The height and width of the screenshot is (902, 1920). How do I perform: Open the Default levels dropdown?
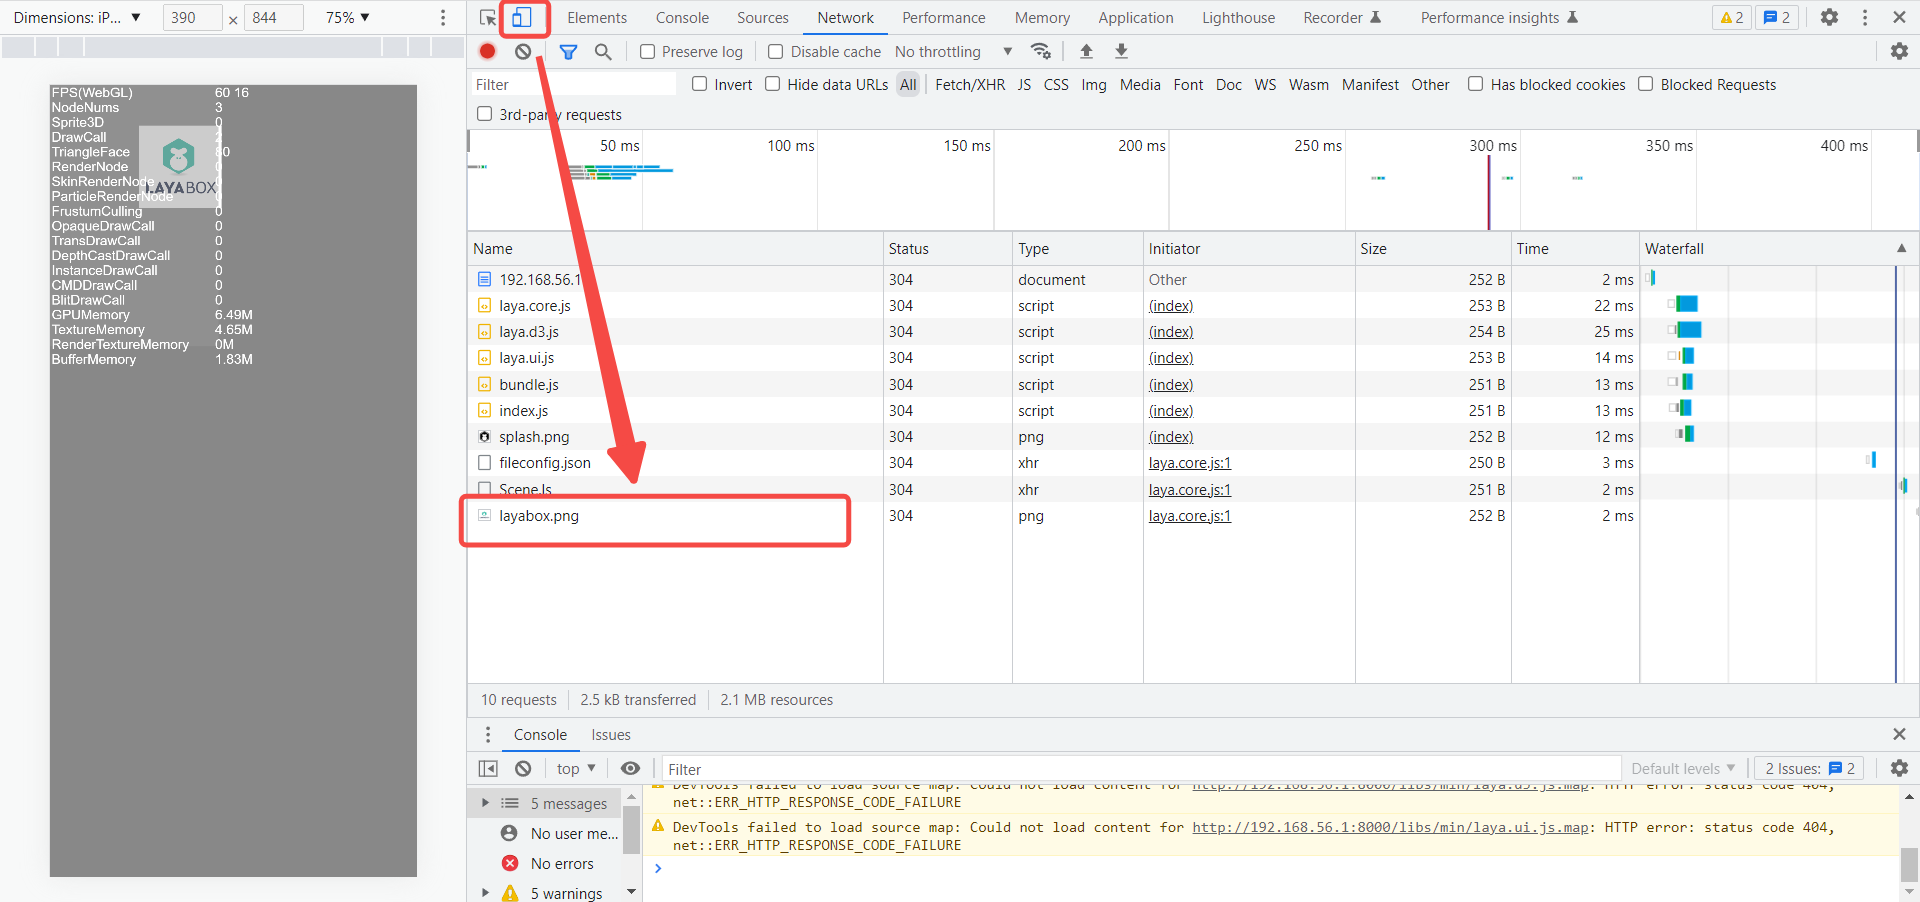tap(1683, 768)
